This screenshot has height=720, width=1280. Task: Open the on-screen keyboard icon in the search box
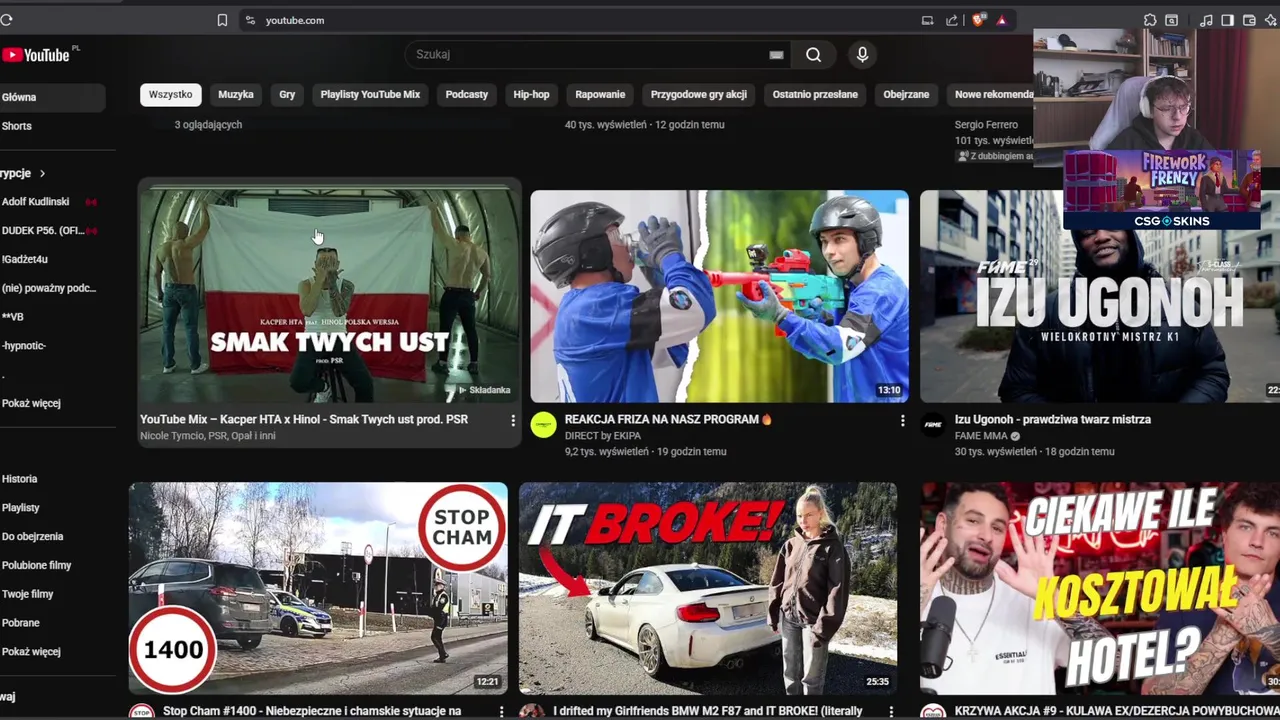click(776, 55)
